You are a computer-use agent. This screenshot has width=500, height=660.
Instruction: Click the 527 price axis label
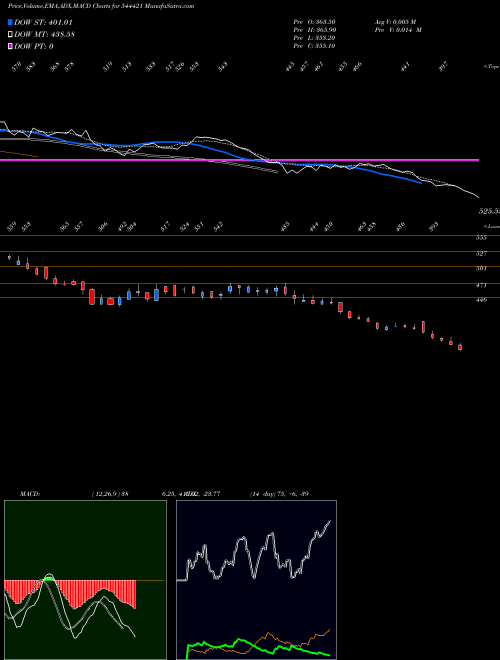pyautogui.click(x=481, y=253)
